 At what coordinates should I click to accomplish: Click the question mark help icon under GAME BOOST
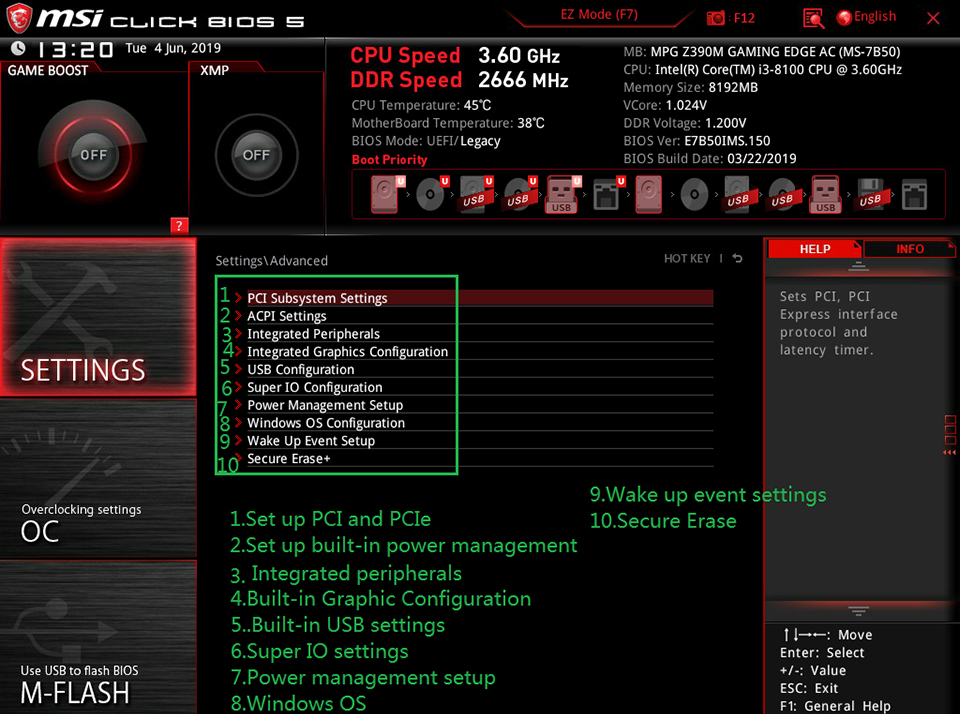[x=179, y=226]
